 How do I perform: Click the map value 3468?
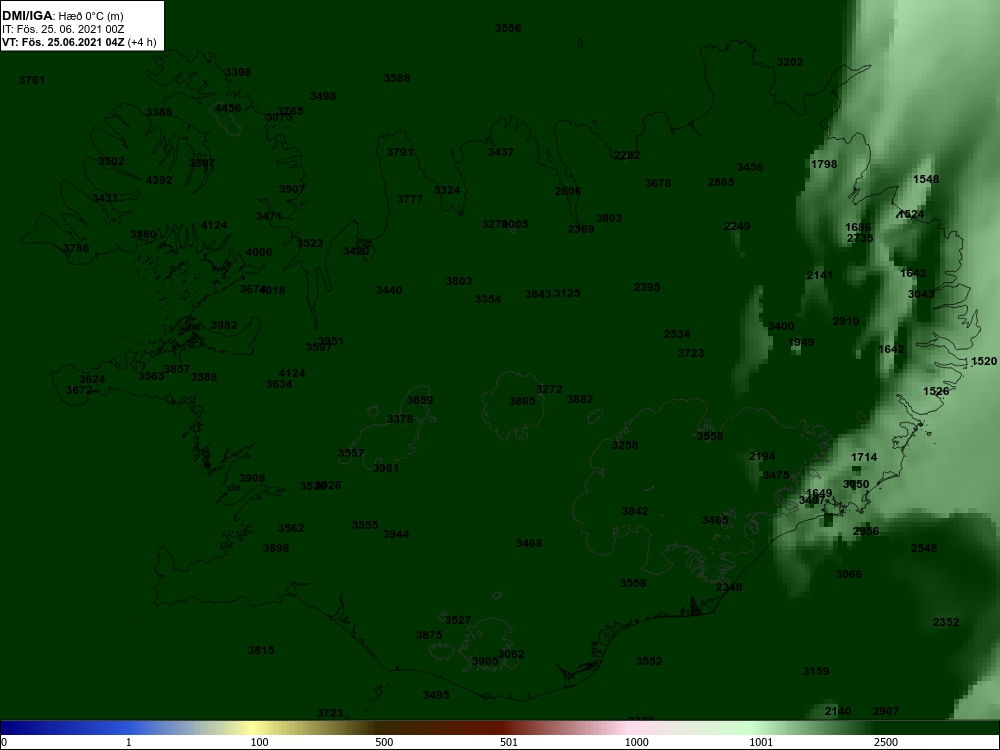pos(529,543)
